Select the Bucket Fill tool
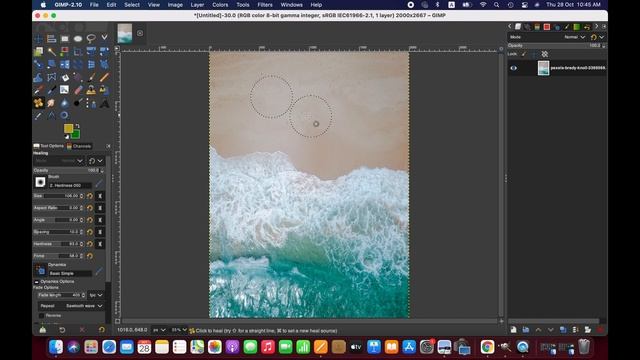640x360 pixels. coord(64,78)
